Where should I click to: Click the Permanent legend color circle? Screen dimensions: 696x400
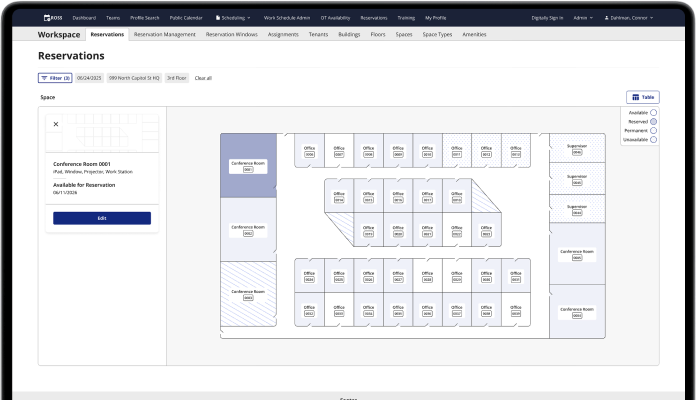click(x=653, y=130)
